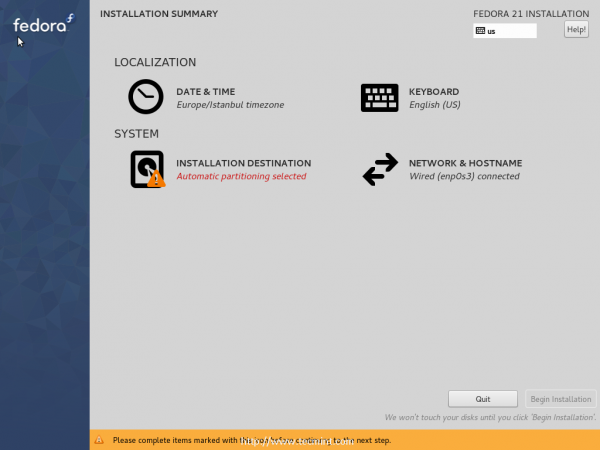Click the orange warning triangle on disk icon
This screenshot has width=600, height=450.
click(x=156, y=178)
